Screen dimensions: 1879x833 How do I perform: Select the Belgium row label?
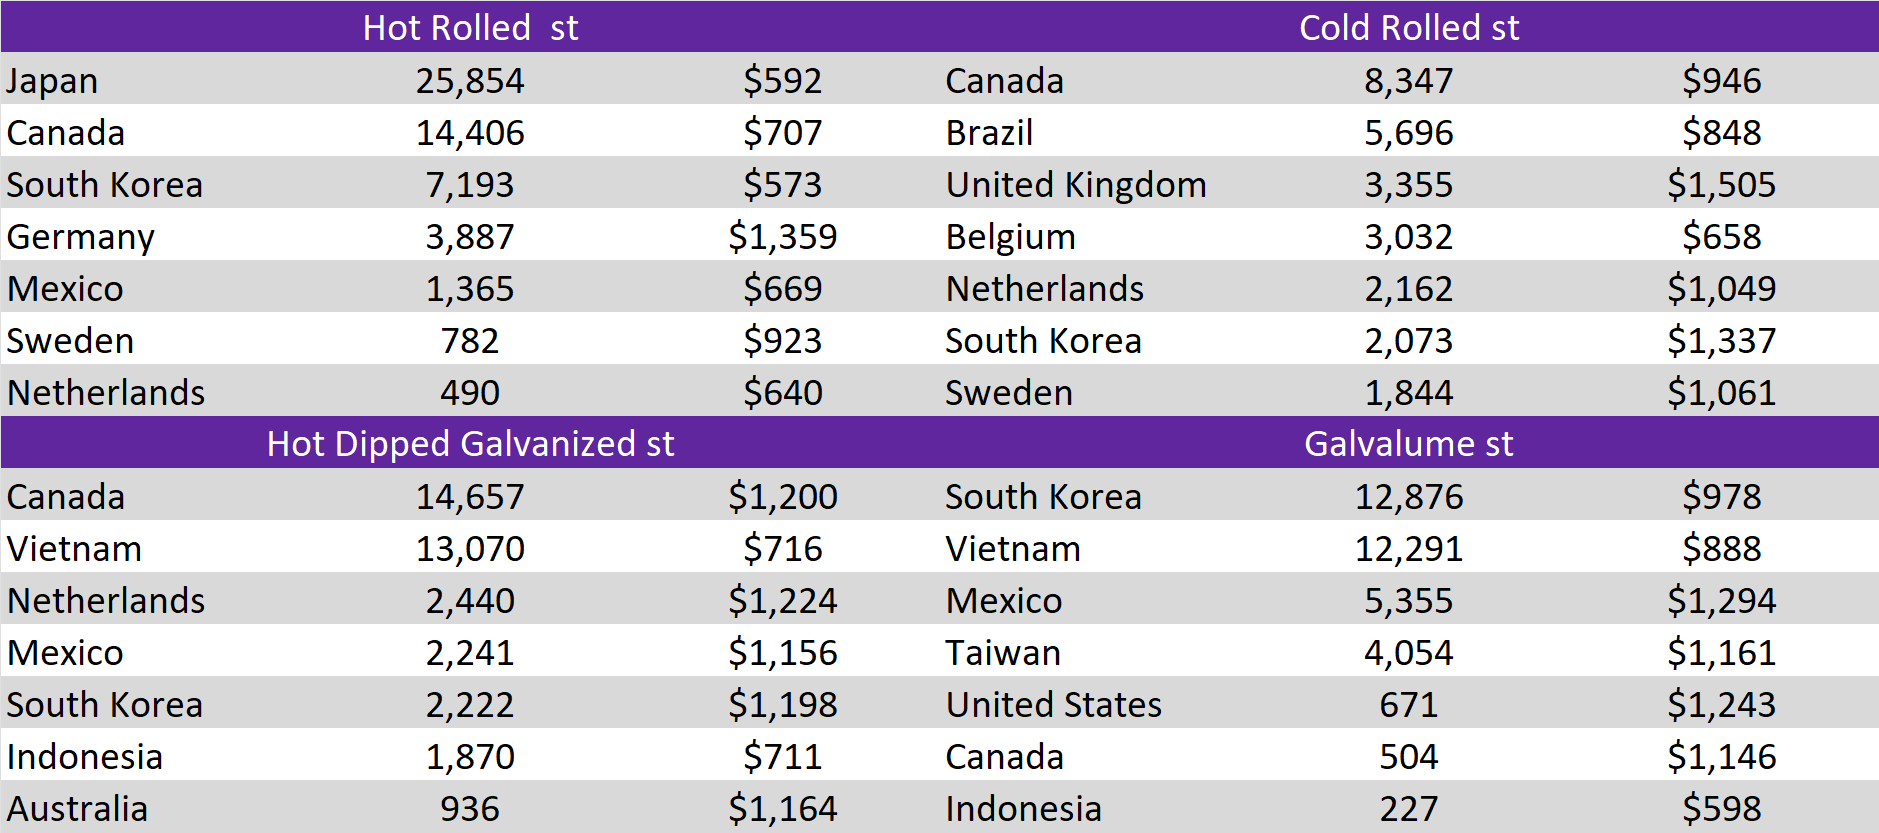(x=1010, y=237)
